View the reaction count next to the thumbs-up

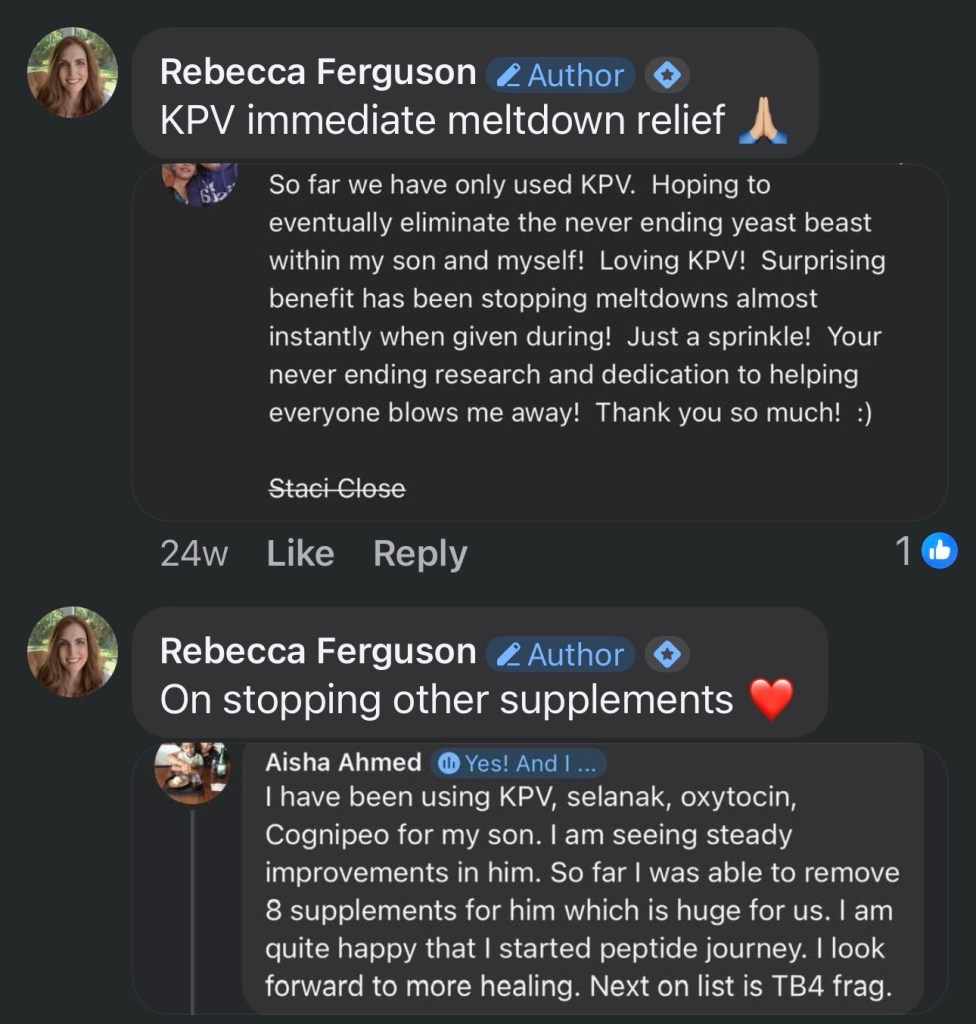[904, 551]
